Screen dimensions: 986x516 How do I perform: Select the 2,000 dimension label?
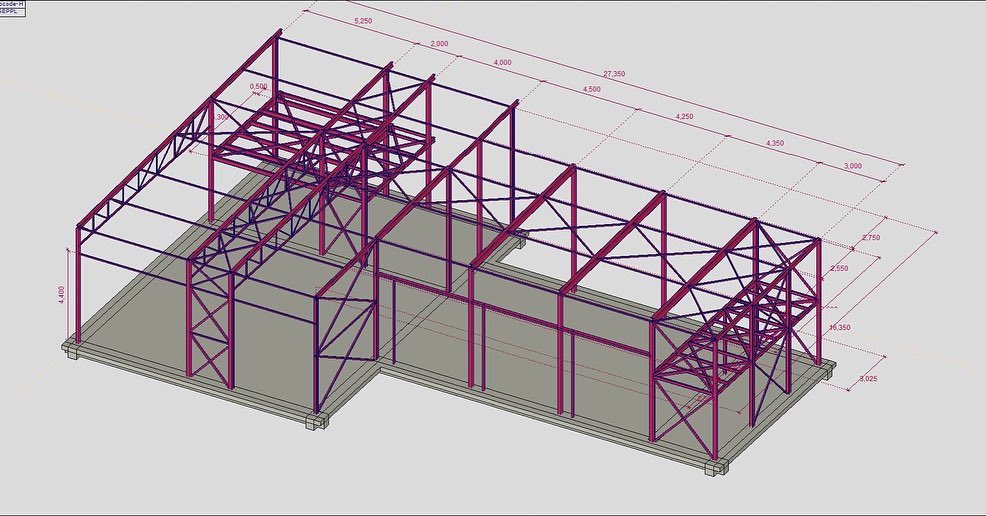[439, 45]
